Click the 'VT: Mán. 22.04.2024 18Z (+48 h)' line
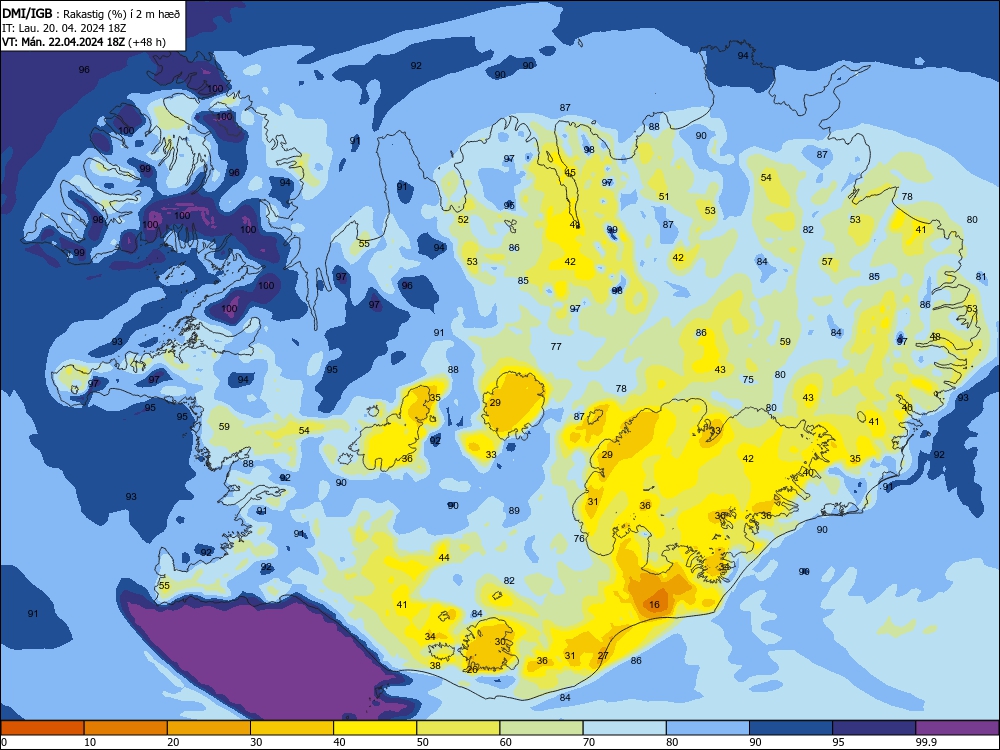Image resolution: width=1000 pixels, height=750 pixels. tap(84, 42)
